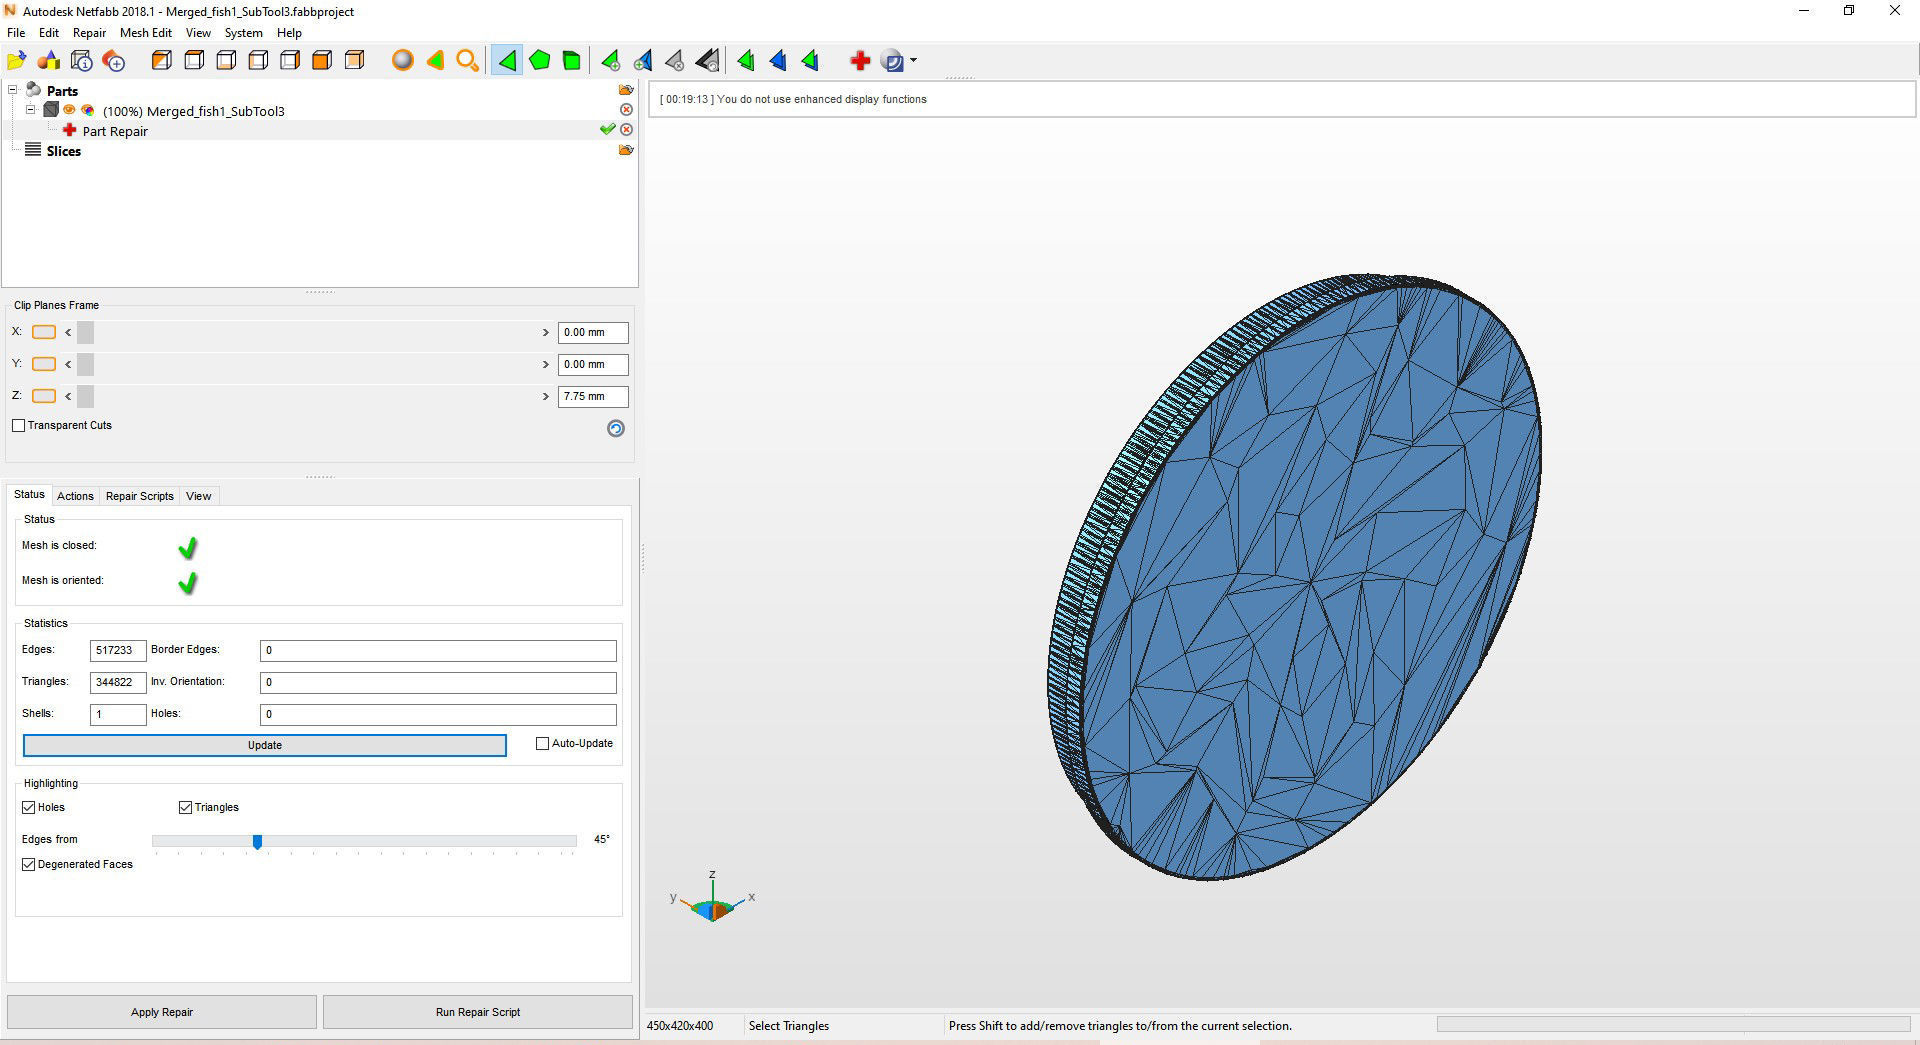Select the fourth cube view icon
This screenshot has width=1920, height=1045.
(258, 61)
